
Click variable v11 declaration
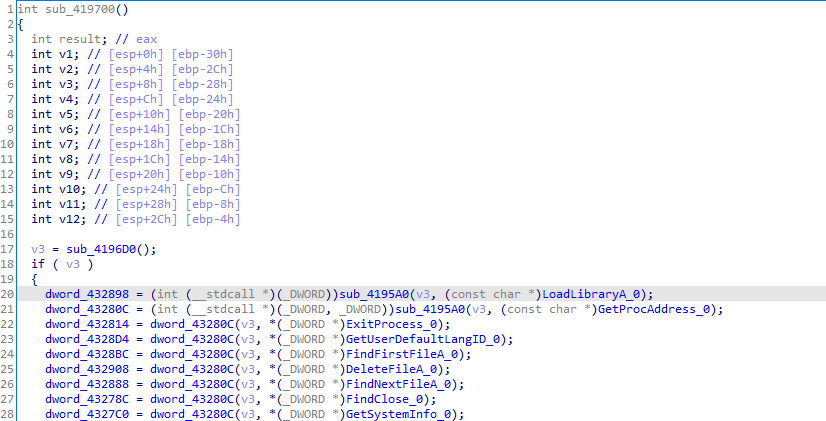click(x=70, y=204)
